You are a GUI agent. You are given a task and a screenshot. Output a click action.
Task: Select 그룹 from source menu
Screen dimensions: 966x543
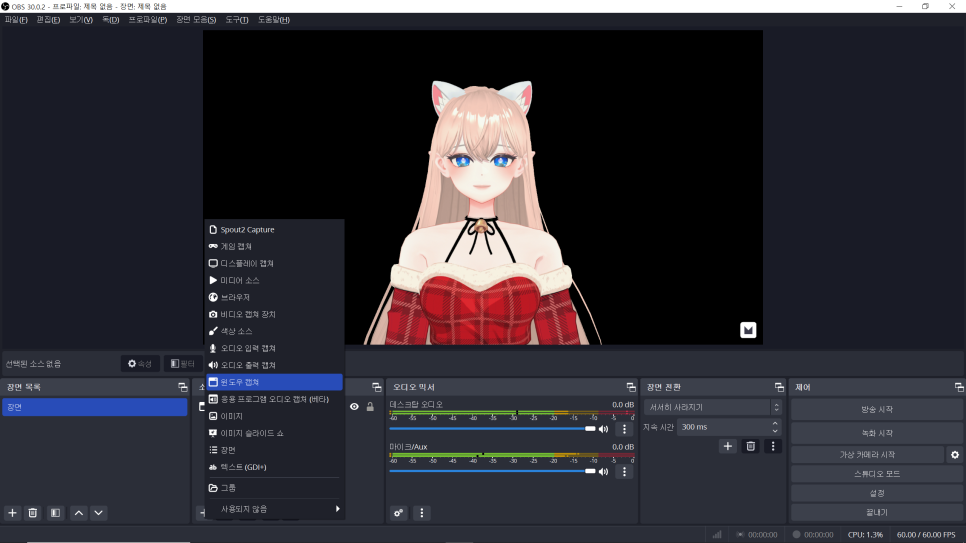pyautogui.click(x=274, y=488)
